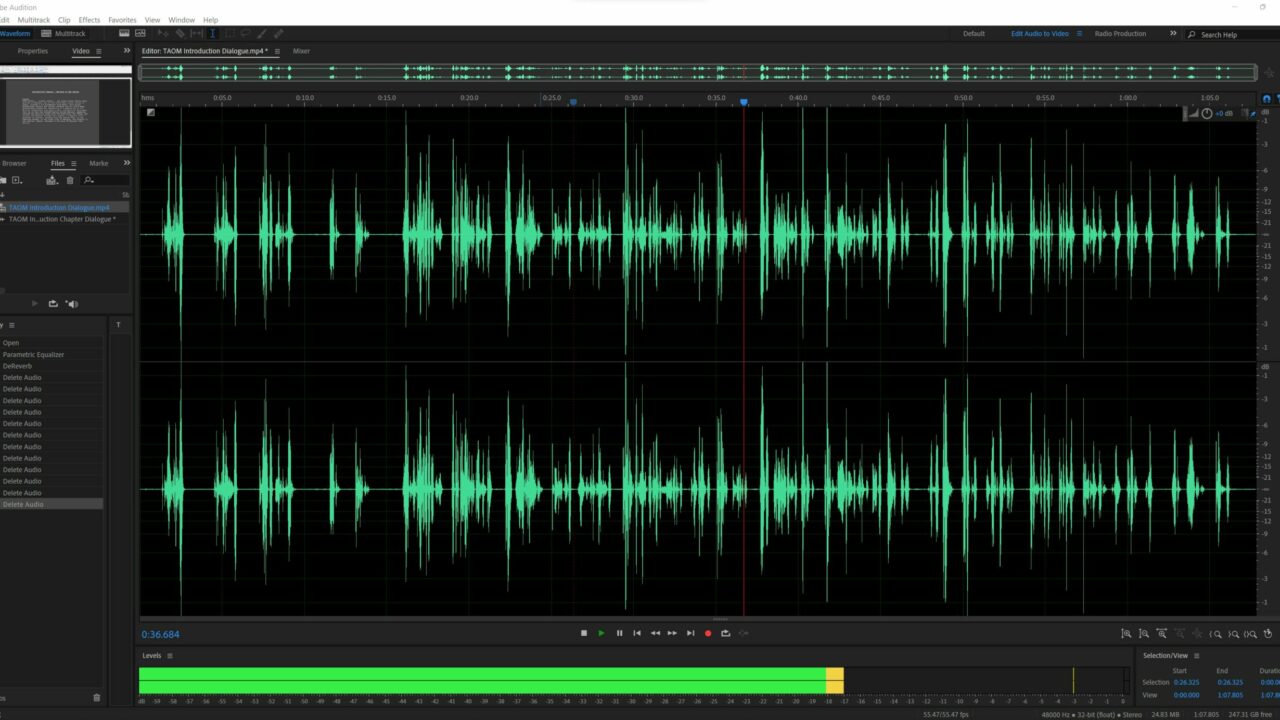The height and width of the screenshot is (720, 1280).
Task: Toggle the Multitrack view button
Action: (x=63, y=33)
